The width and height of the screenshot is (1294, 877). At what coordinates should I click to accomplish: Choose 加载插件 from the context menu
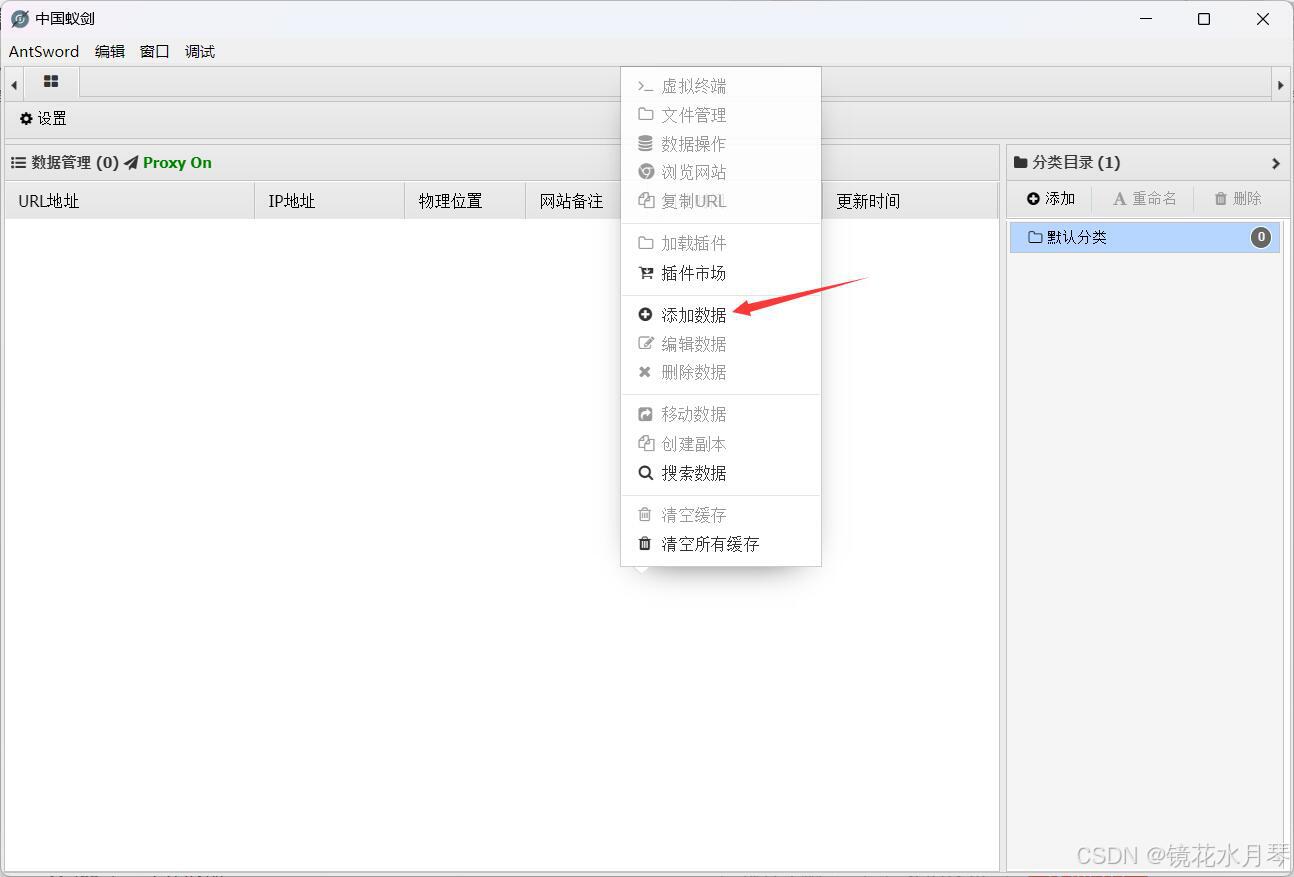point(721,243)
